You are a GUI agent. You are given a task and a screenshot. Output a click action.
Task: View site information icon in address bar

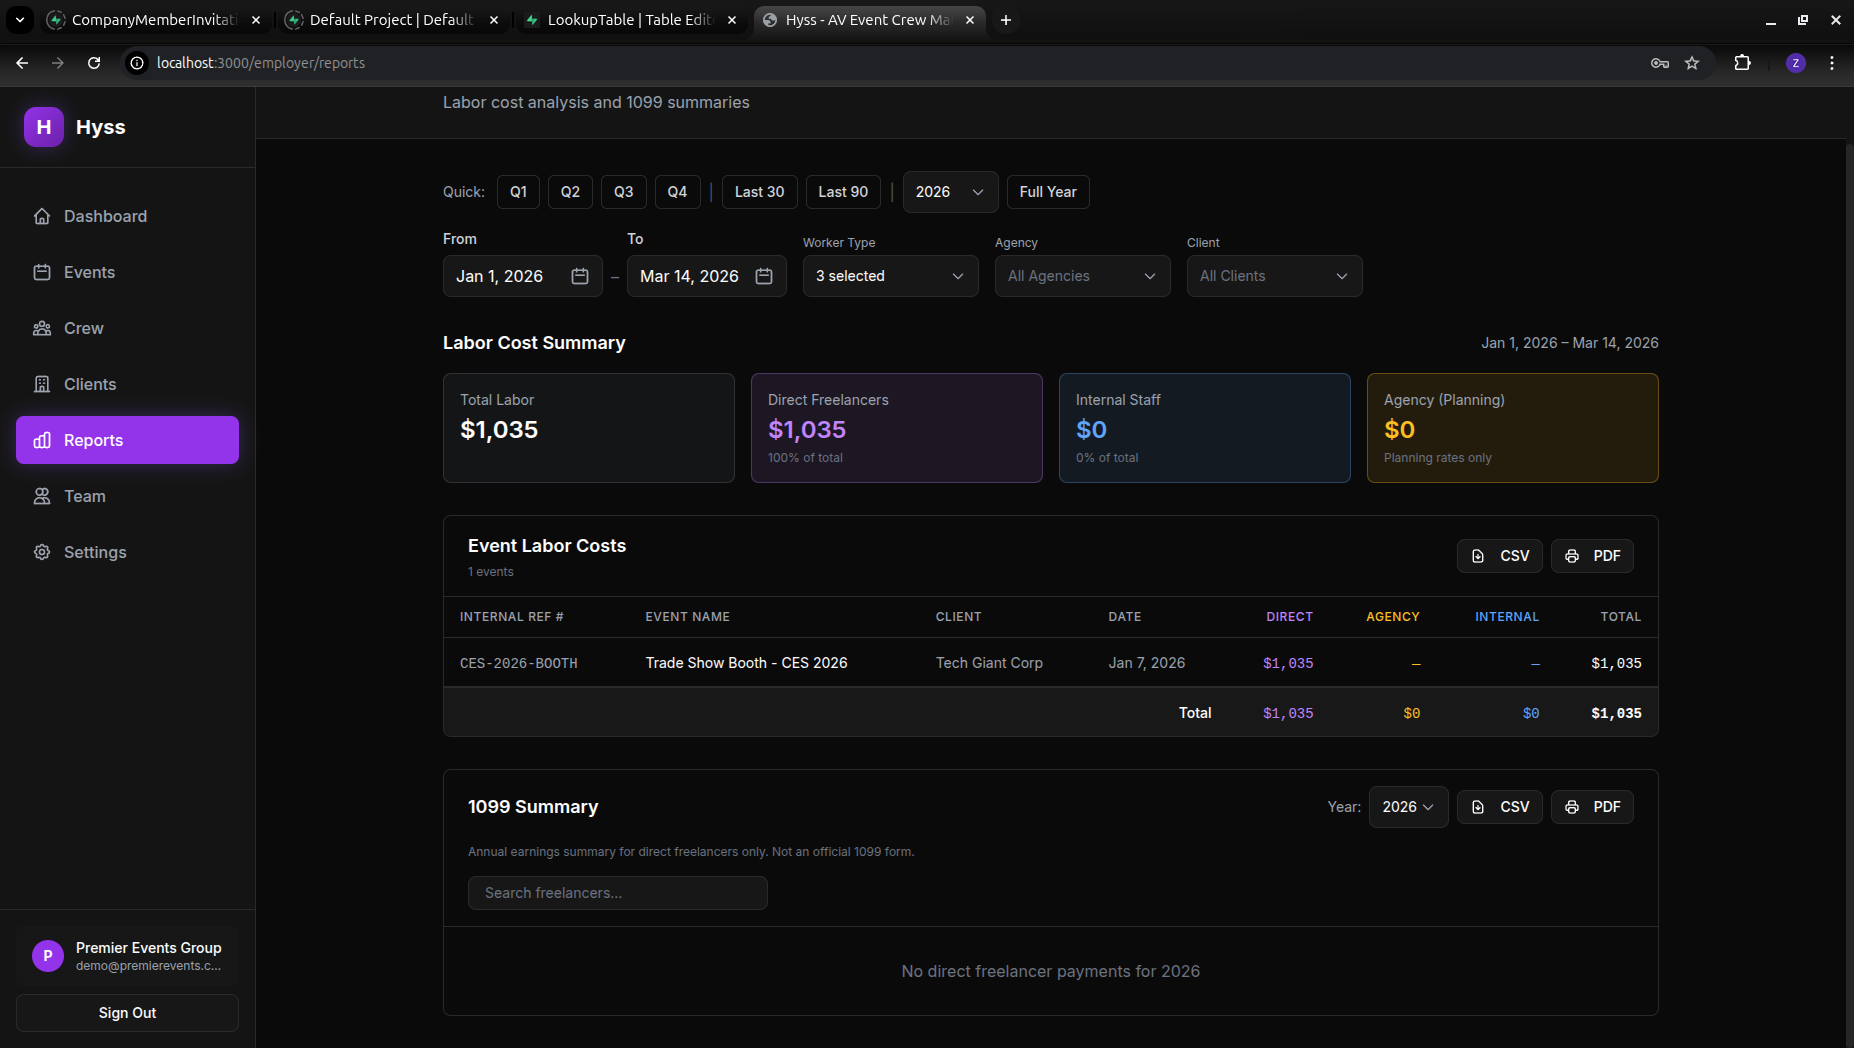point(137,62)
